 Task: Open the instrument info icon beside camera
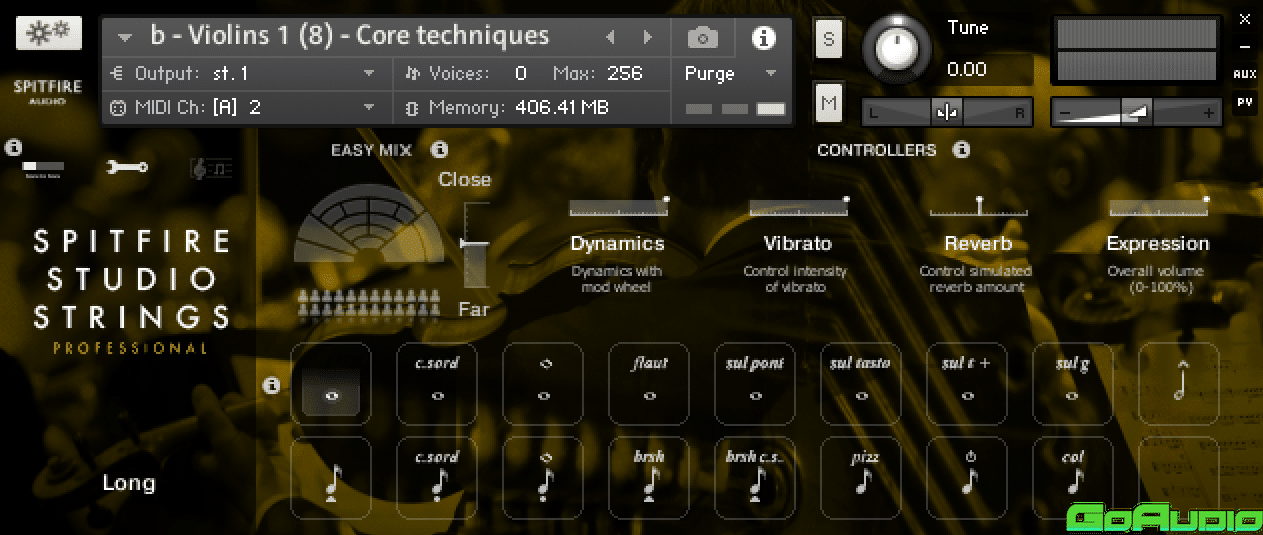pyautogui.click(x=763, y=38)
